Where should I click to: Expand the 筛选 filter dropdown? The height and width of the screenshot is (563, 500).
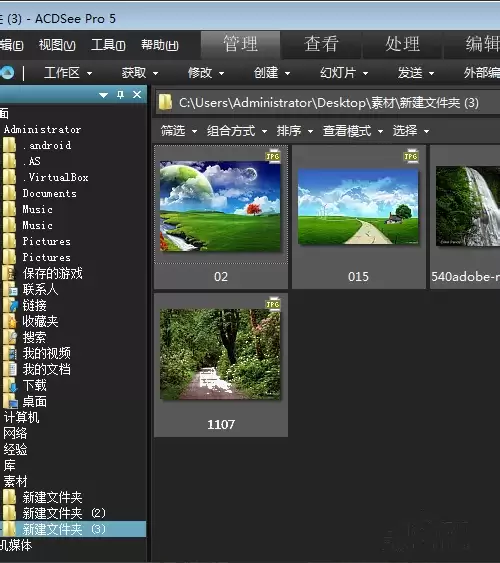click(x=179, y=131)
